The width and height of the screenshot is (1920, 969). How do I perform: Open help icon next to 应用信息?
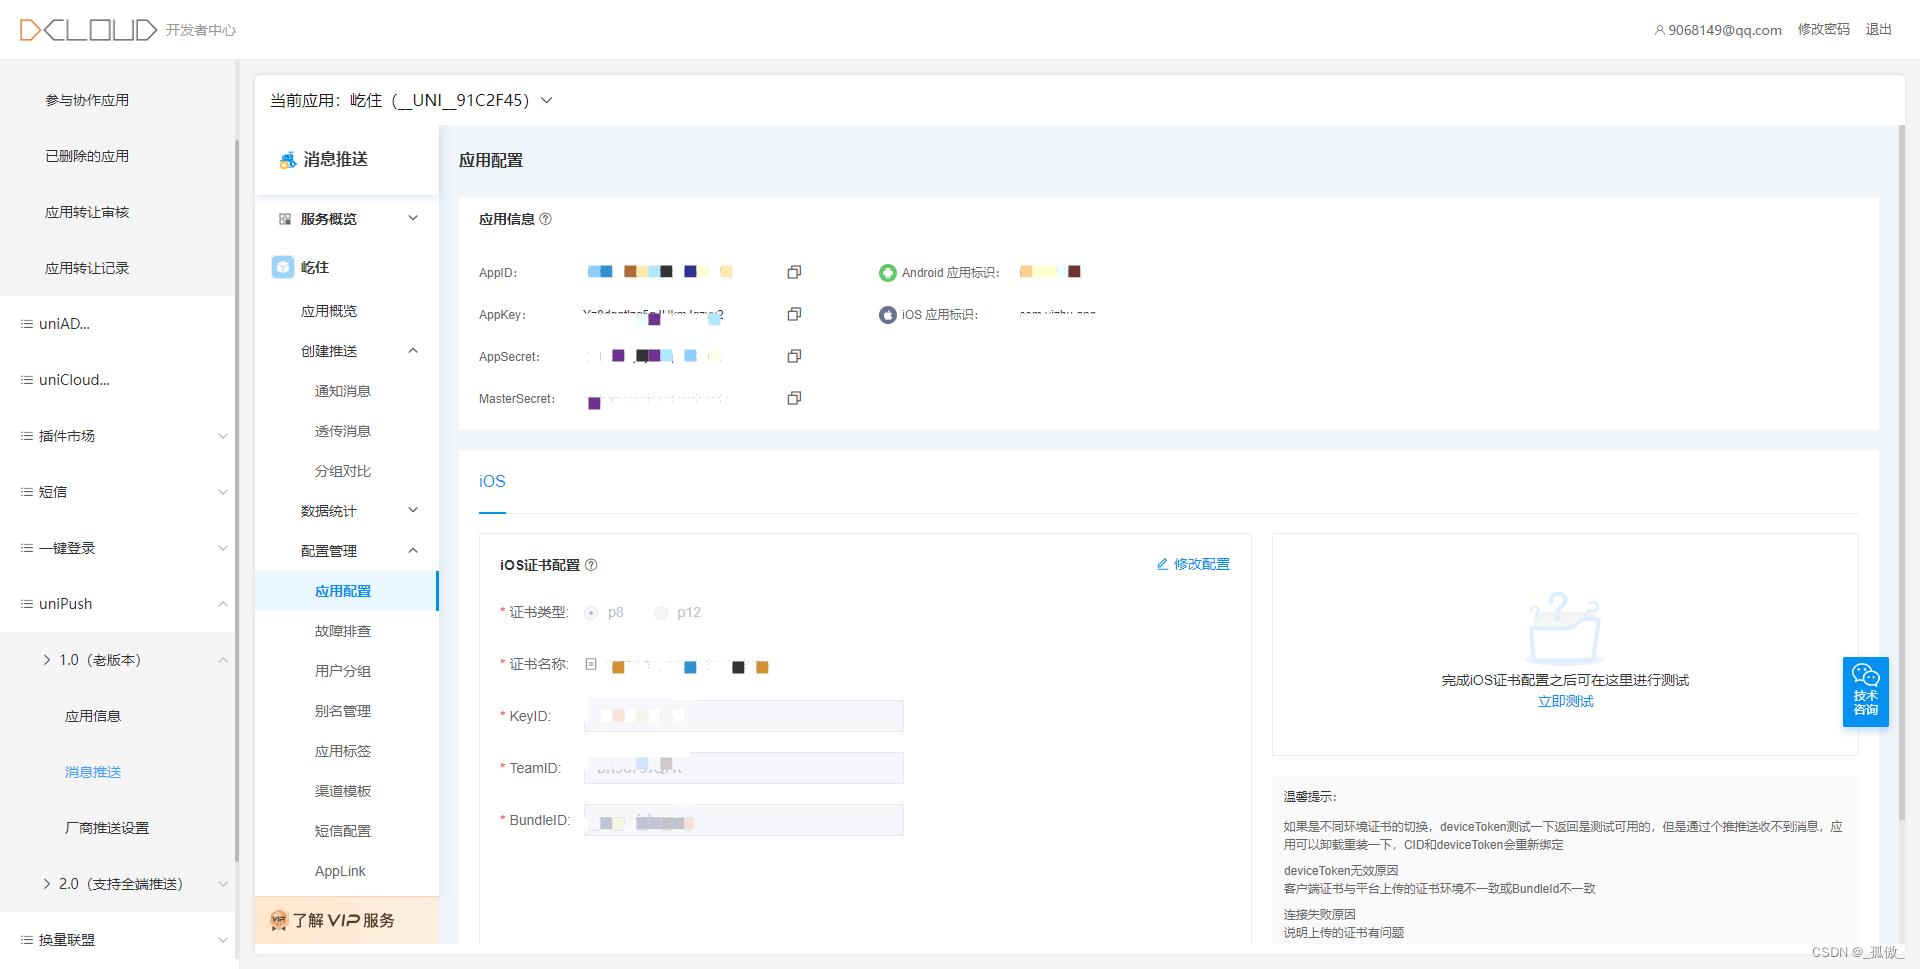click(x=545, y=219)
